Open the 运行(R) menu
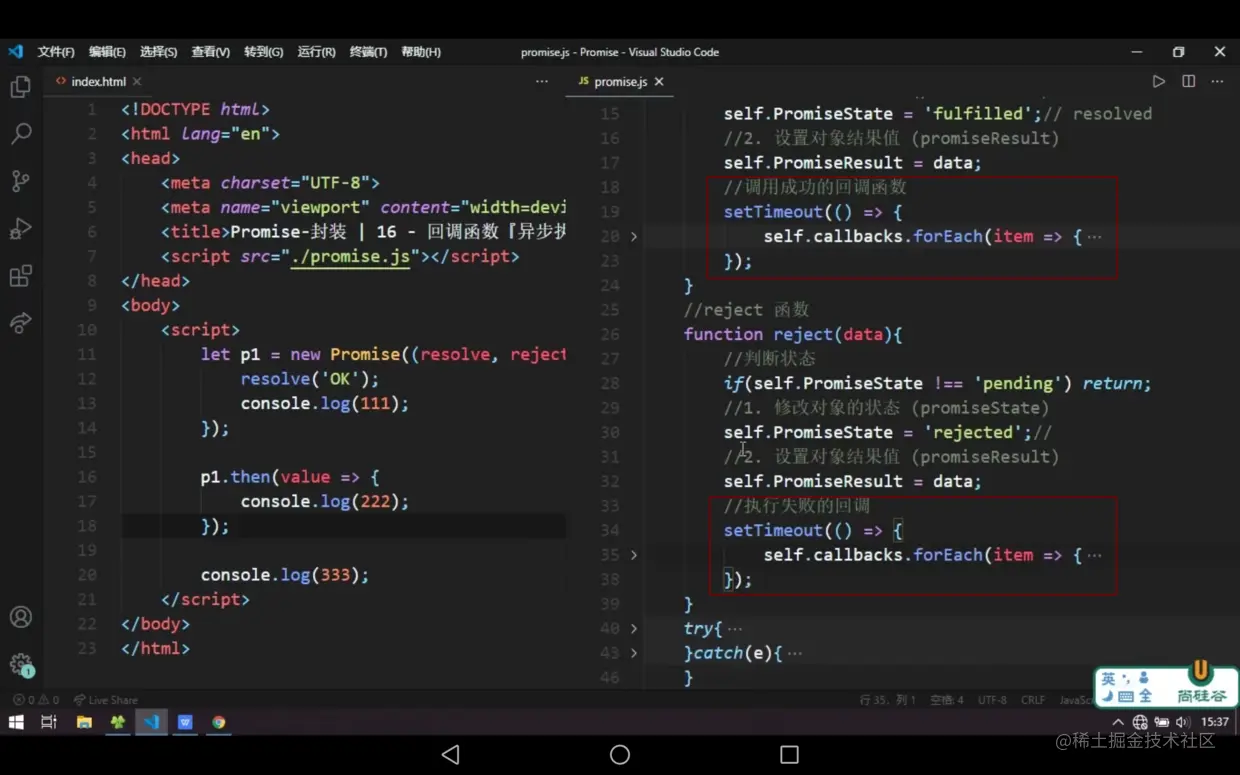Screen dimensions: 1240x775 pyautogui.click(x=316, y=52)
